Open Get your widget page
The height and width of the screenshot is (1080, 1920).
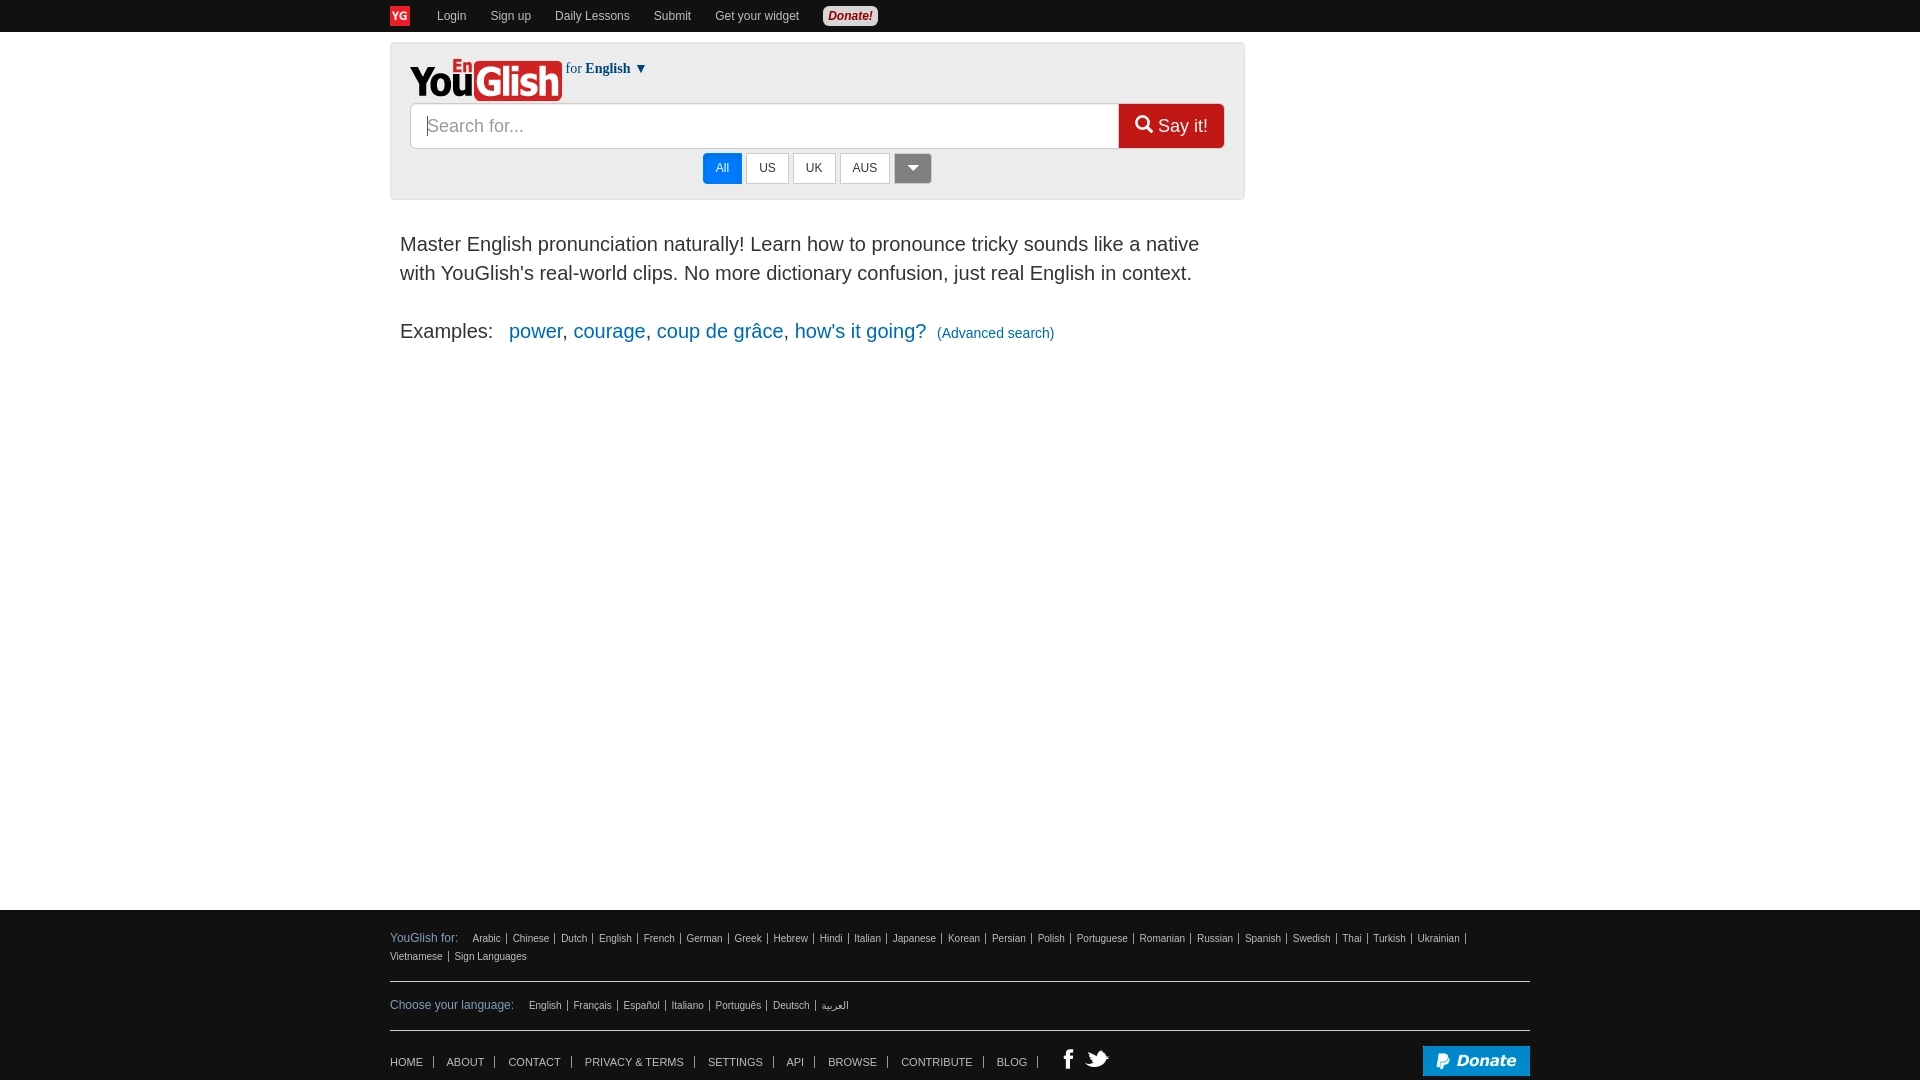click(x=757, y=16)
